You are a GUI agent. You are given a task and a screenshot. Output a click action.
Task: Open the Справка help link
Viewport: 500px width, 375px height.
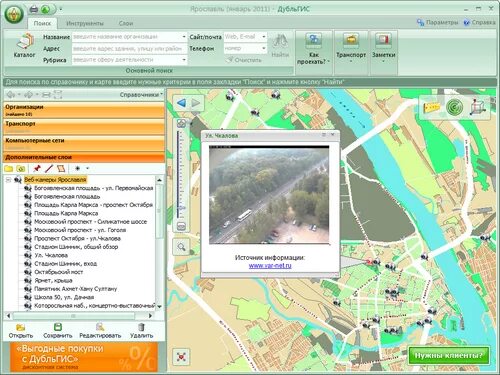click(x=479, y=22)
